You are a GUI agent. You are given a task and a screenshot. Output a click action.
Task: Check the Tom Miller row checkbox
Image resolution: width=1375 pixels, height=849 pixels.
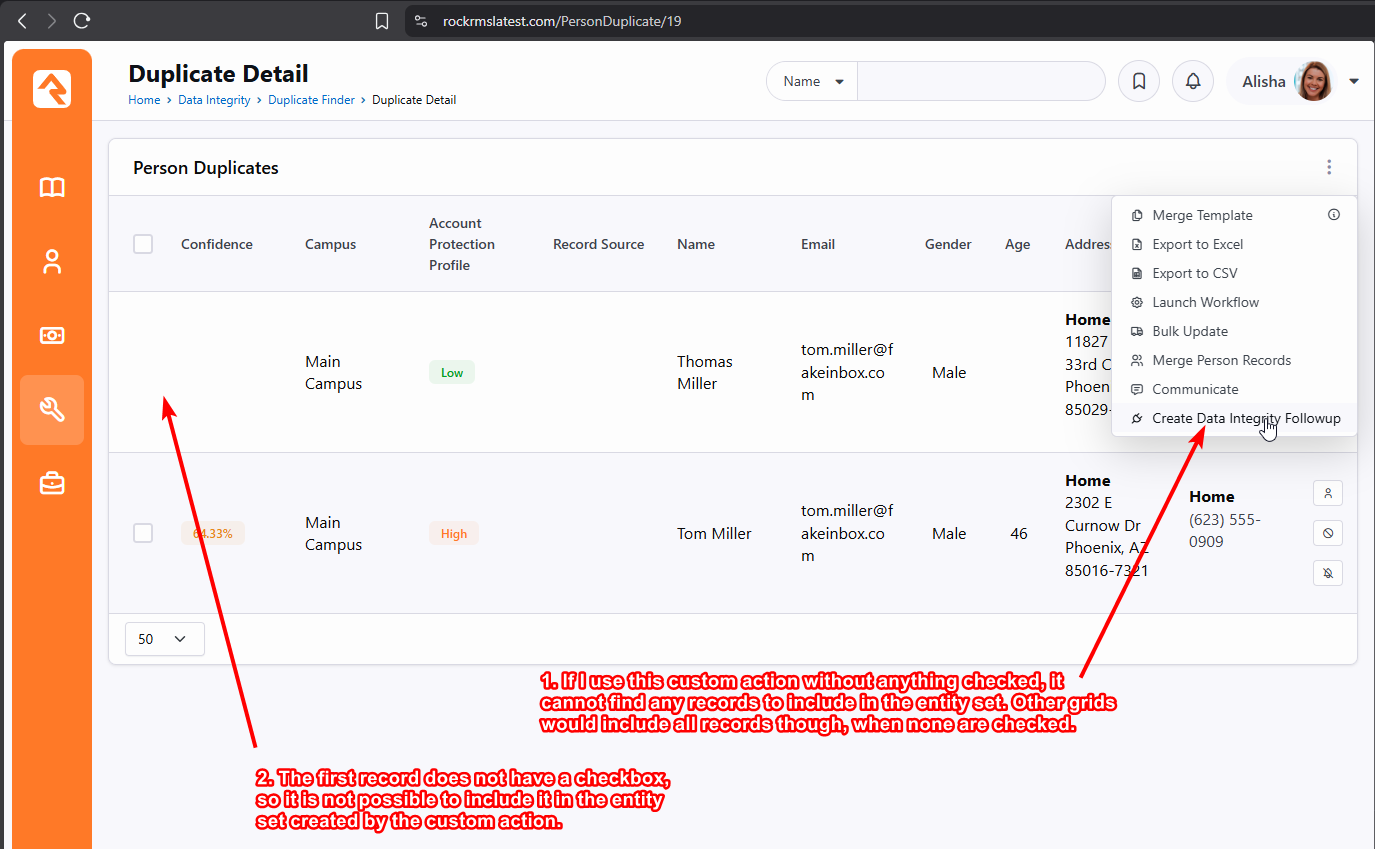(x=143, y=533)
